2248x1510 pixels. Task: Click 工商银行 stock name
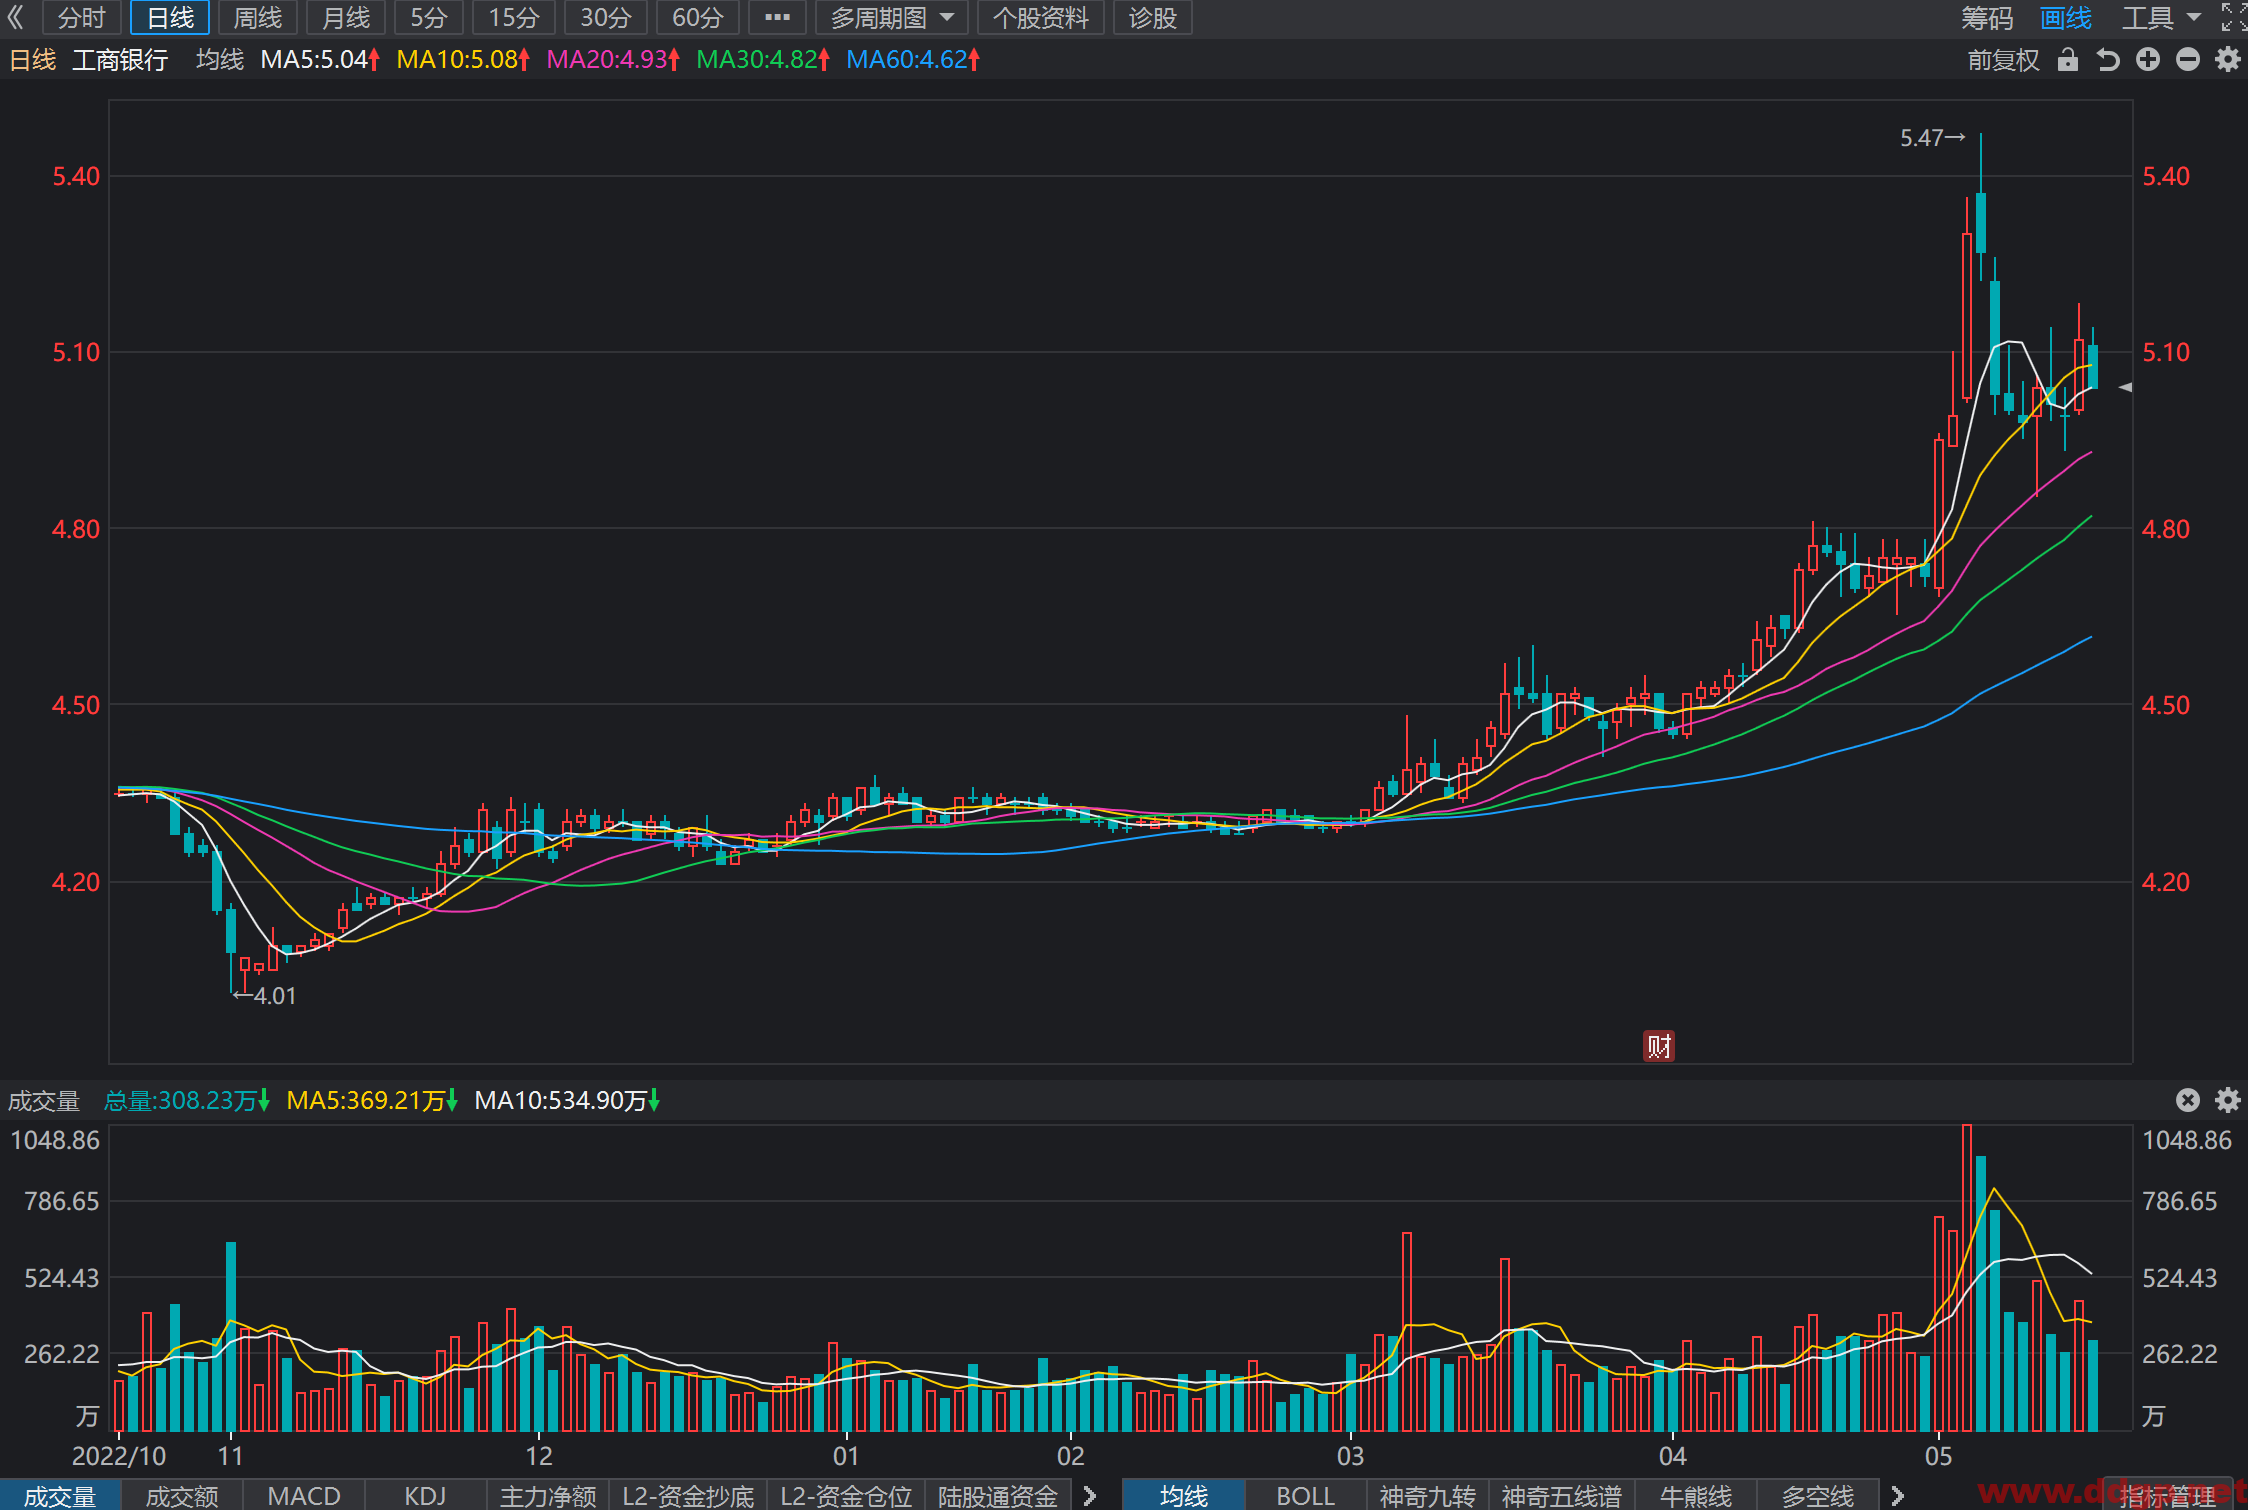(120, 60)
